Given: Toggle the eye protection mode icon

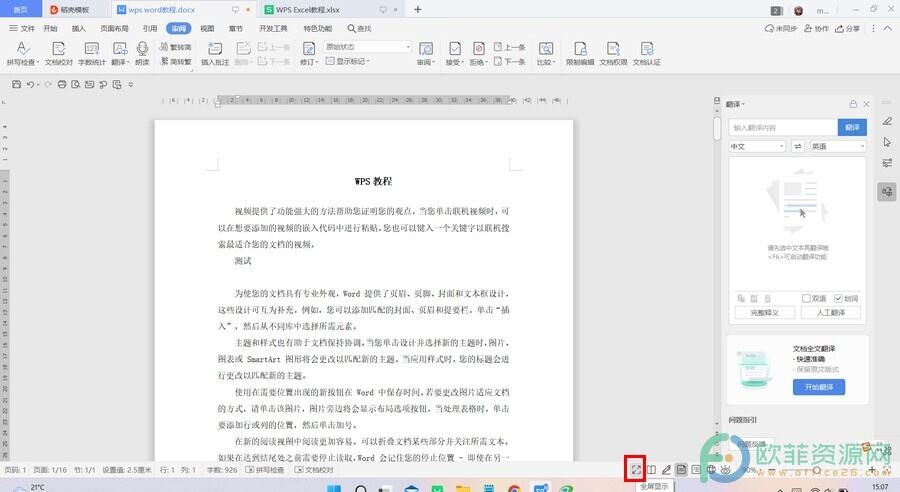Looking at the screenshot, I should tap(726, 470).
